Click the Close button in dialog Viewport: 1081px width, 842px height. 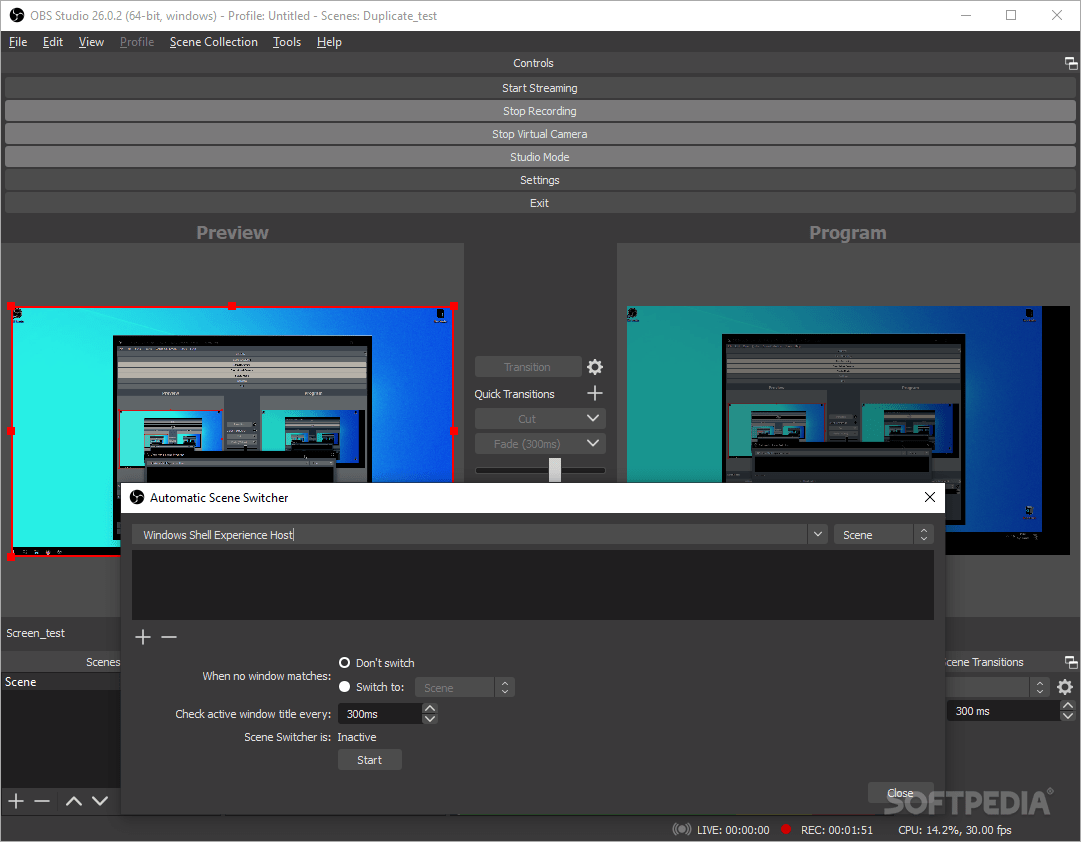[x=900, y=792]
